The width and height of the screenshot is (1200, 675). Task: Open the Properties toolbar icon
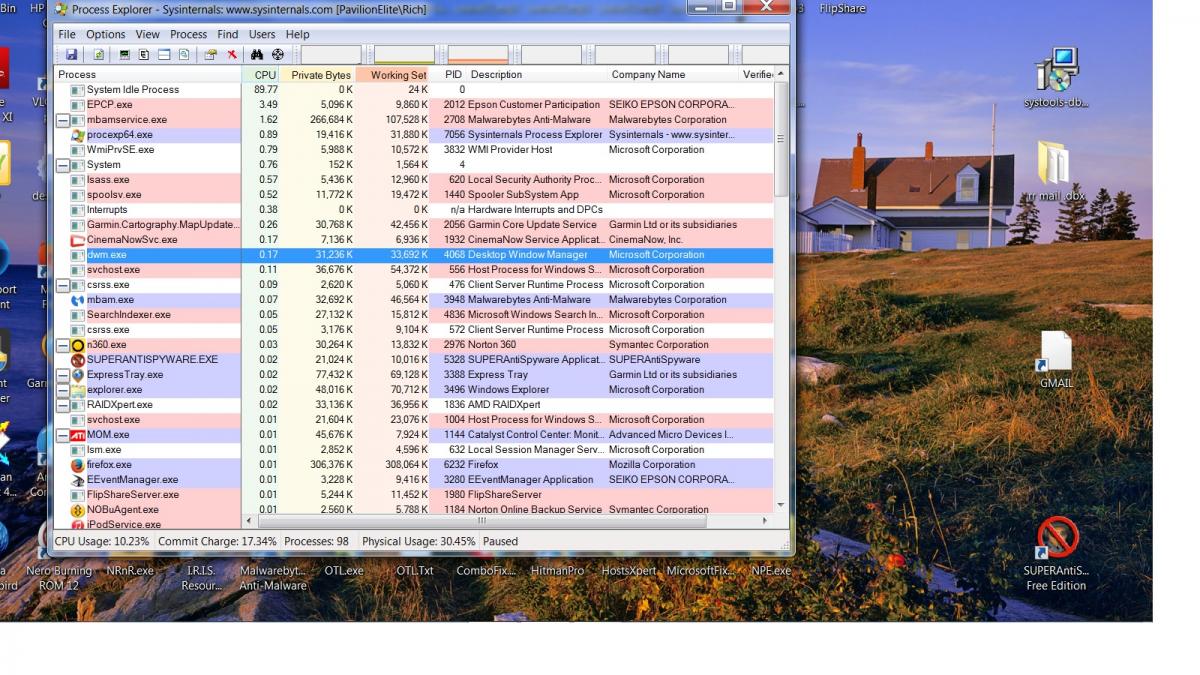(x=210, y=54)
